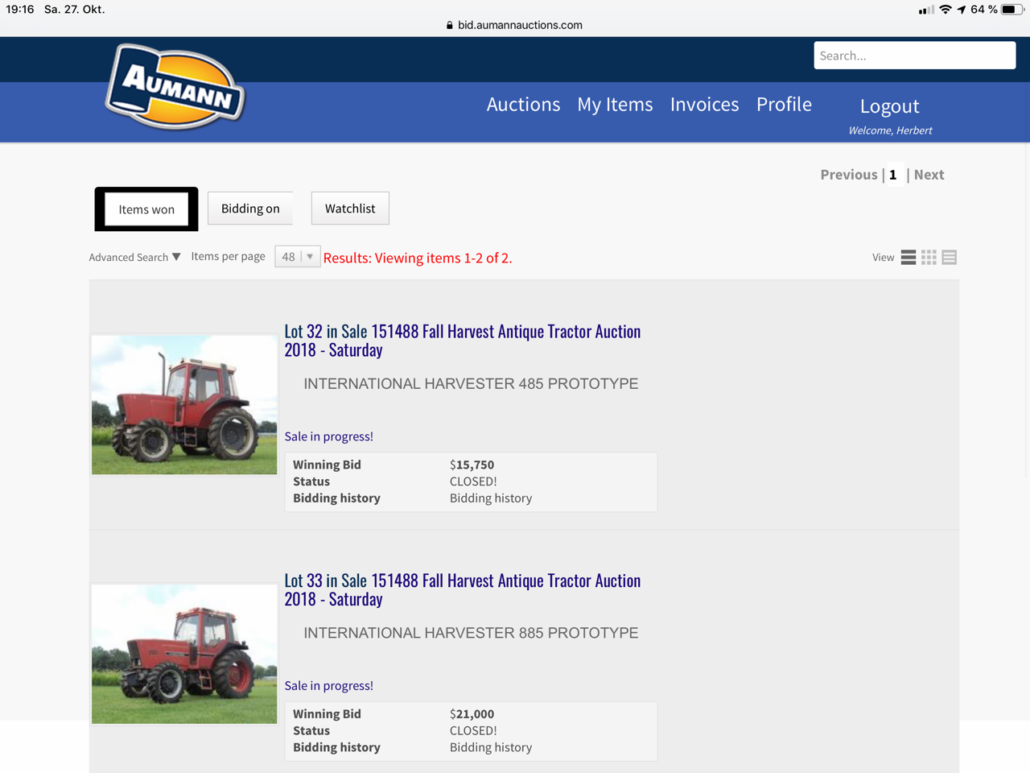The height and width of the screenshot is (773, 1030).
Task: Go to Previous results page
Action: [x=848, y=175]
